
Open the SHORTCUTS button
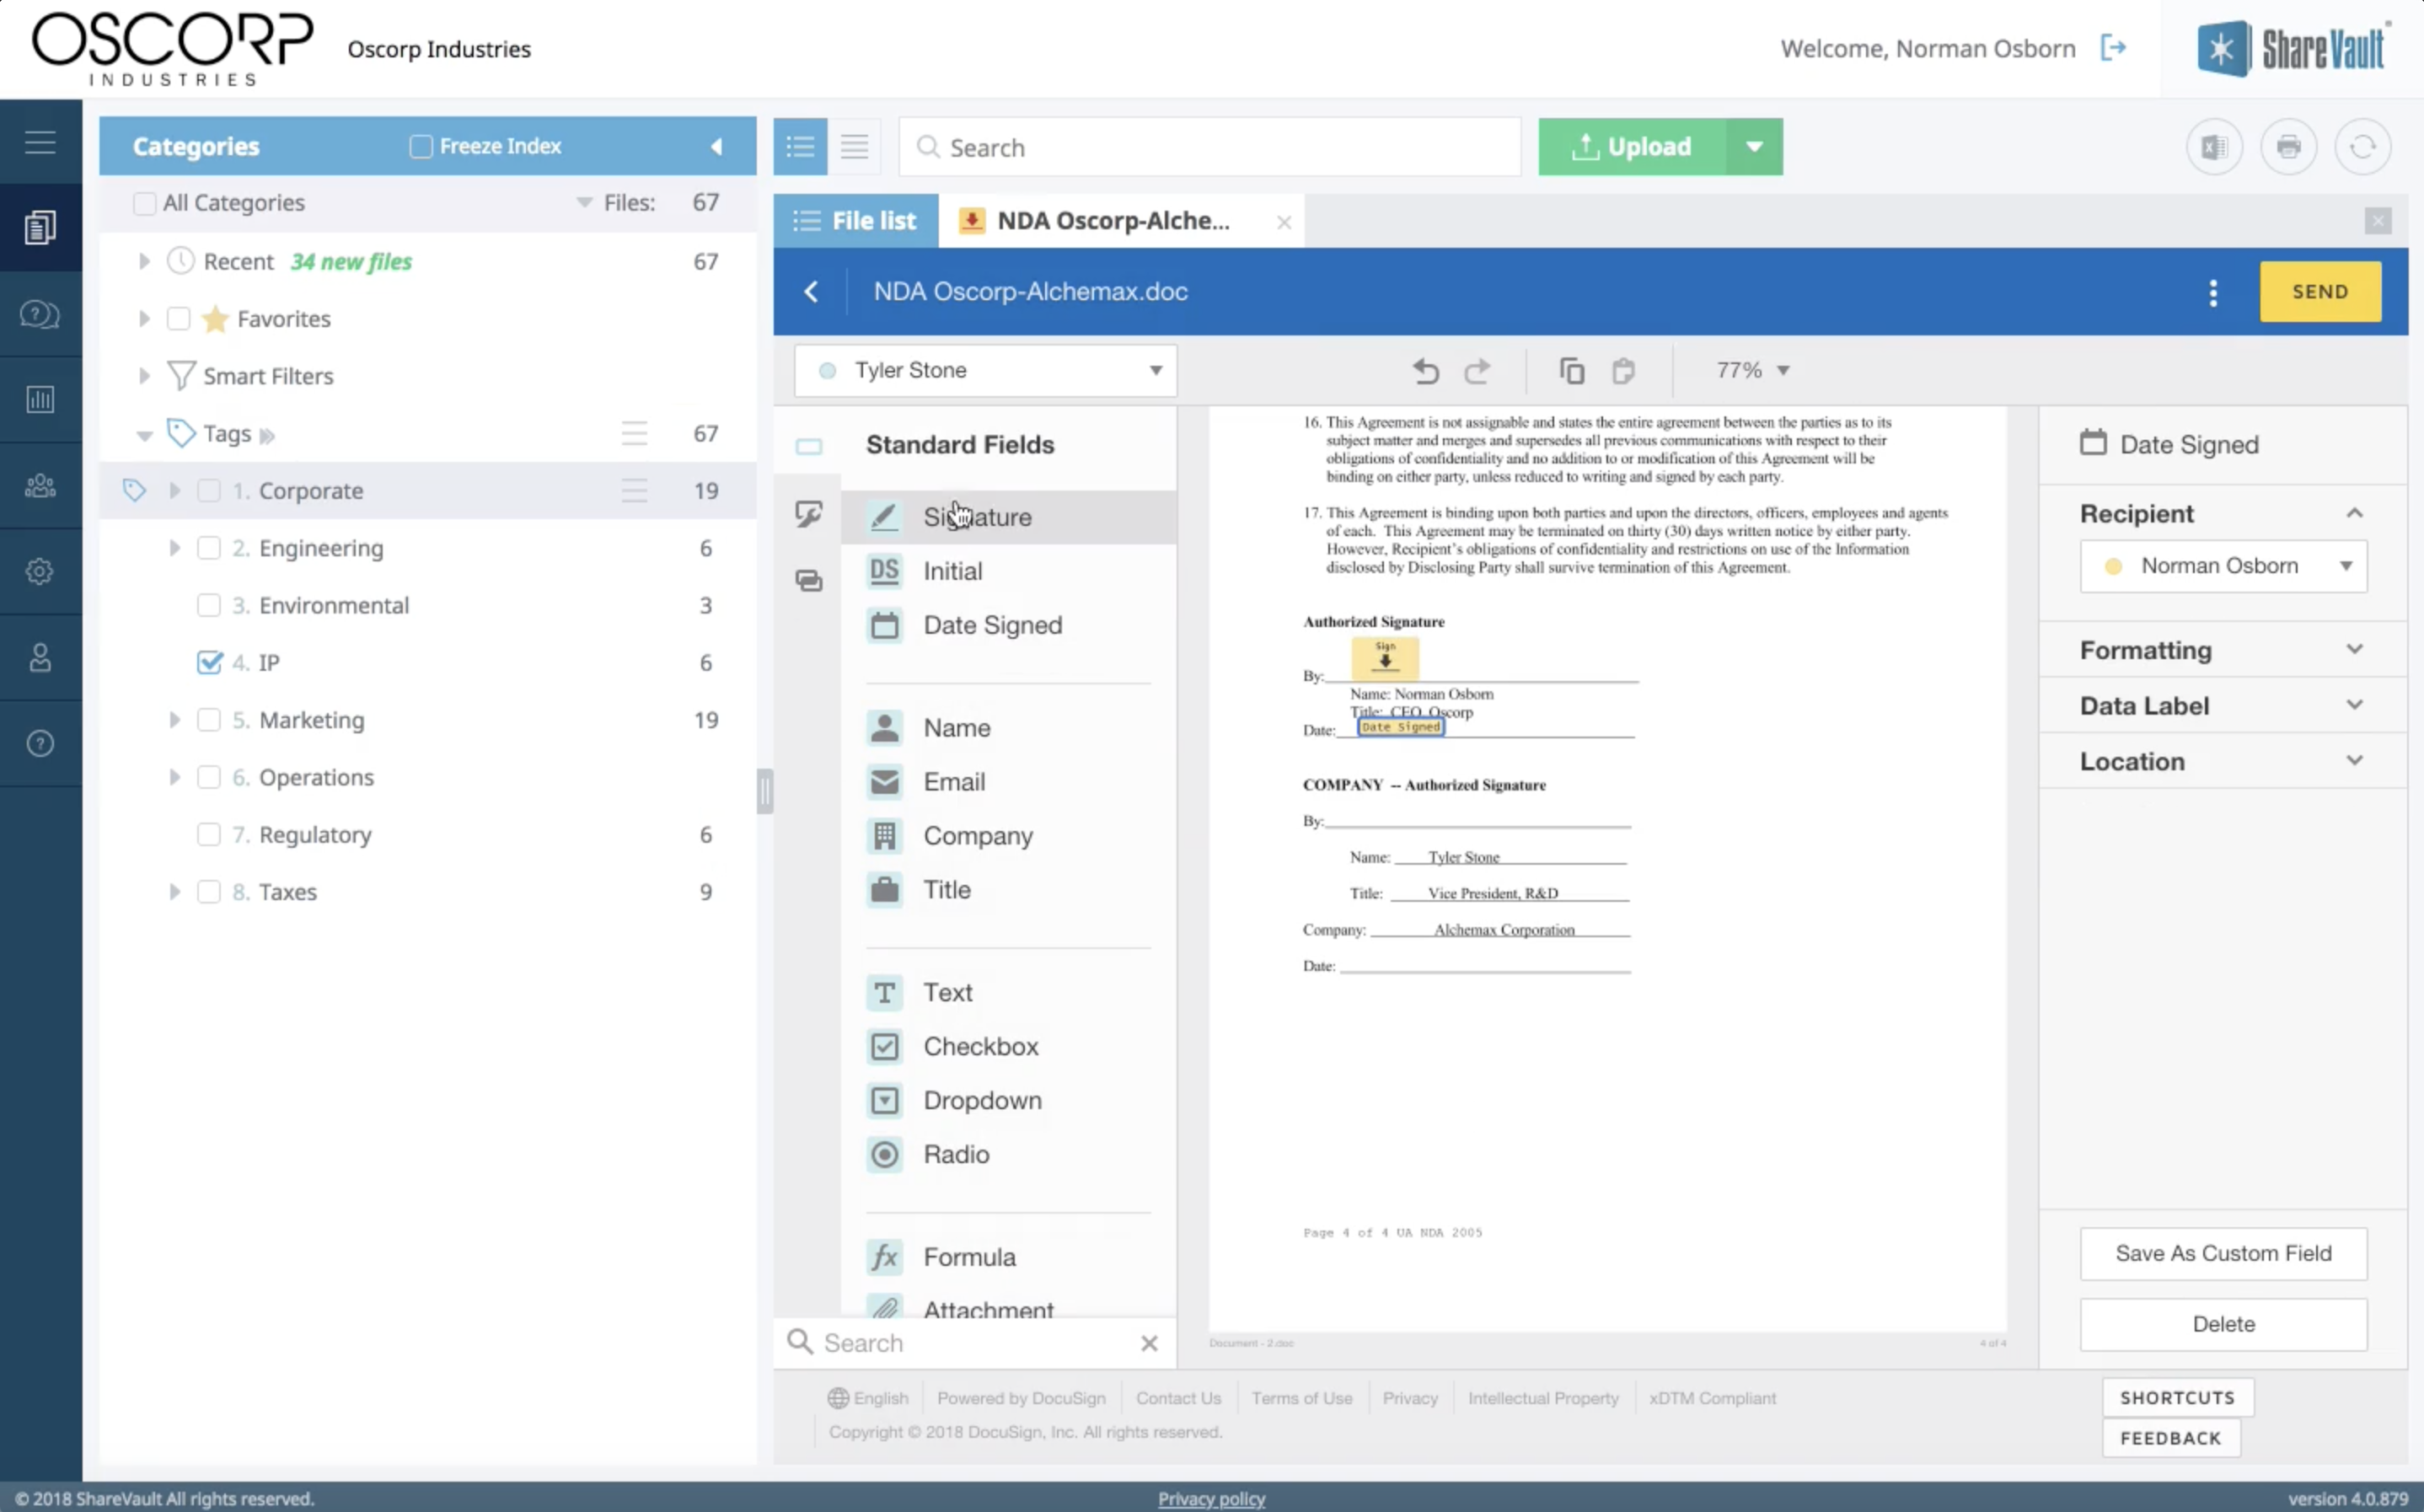pyautogui.click(x=2177, y=1398)
